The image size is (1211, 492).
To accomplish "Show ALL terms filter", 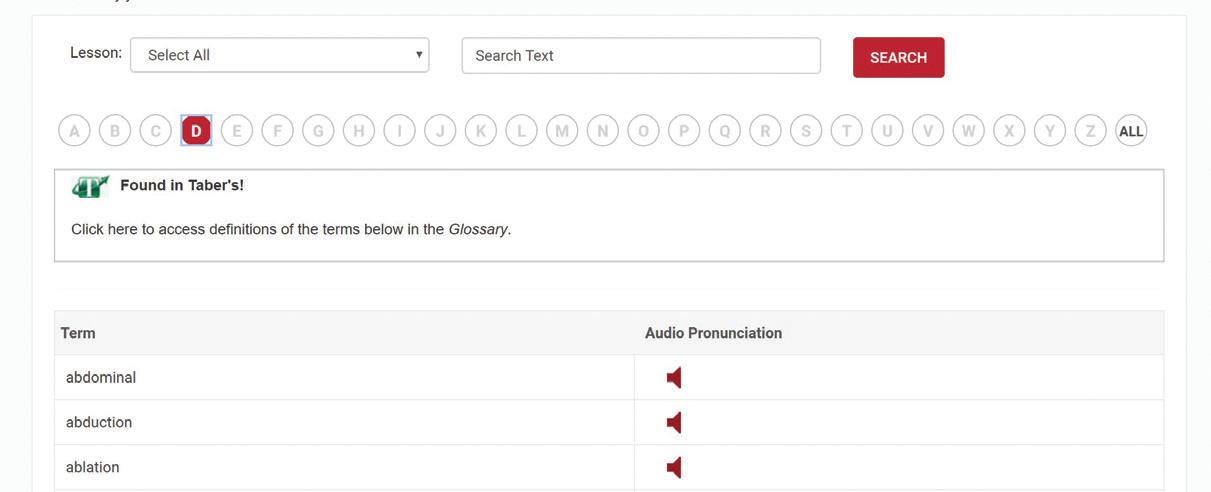I will [x=1131, y=131].
